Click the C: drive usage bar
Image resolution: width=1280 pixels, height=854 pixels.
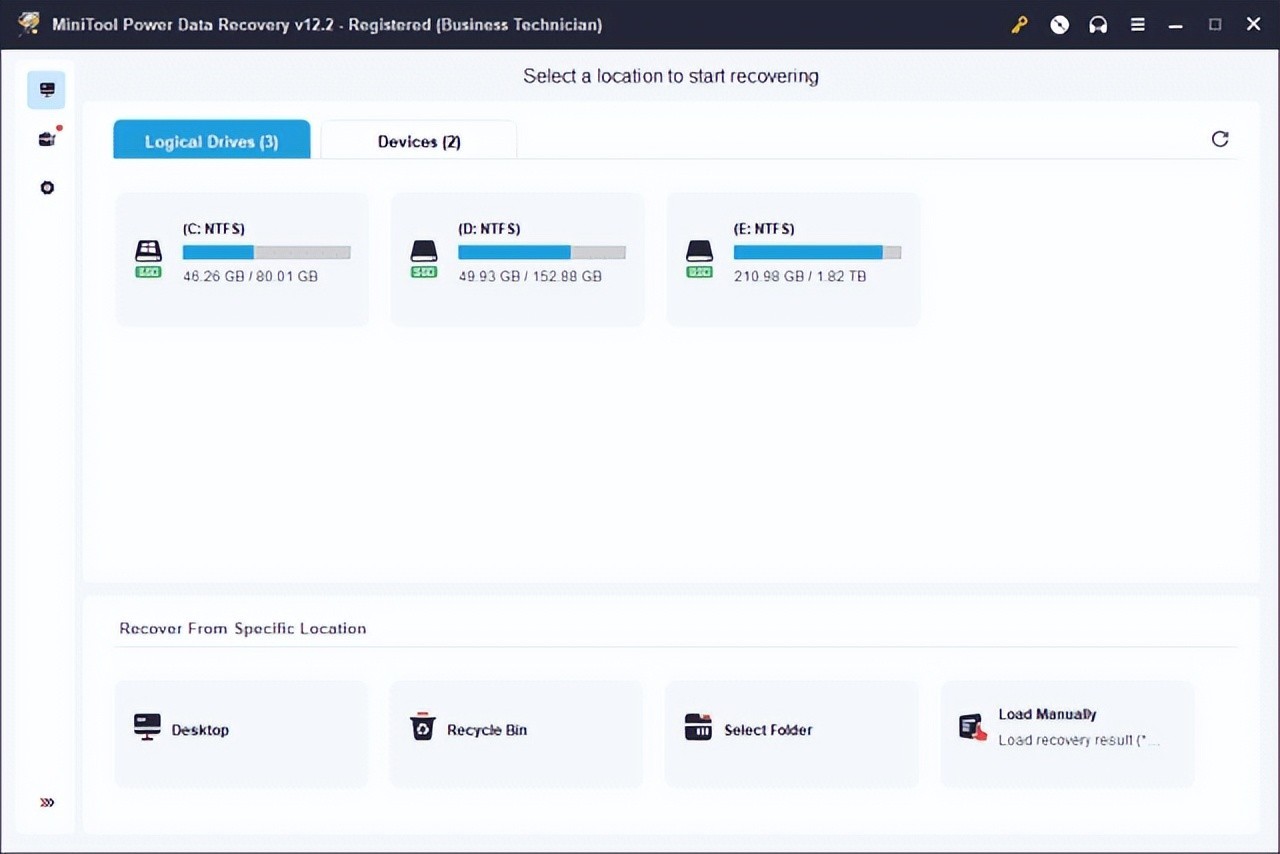(266, 252)
